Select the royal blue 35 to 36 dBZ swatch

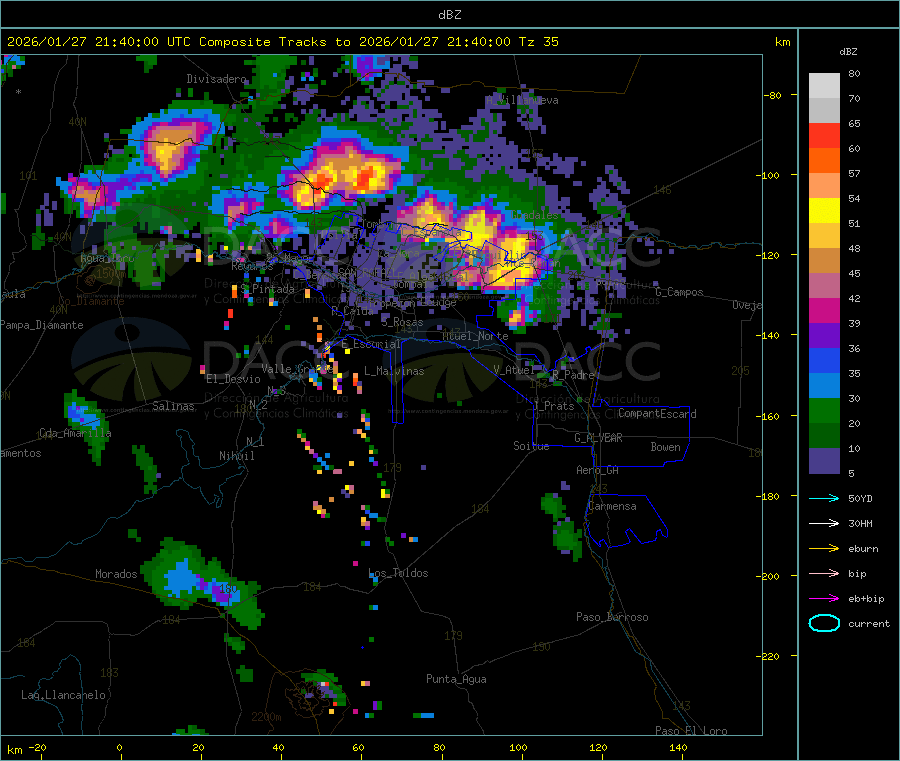[824, 360]
